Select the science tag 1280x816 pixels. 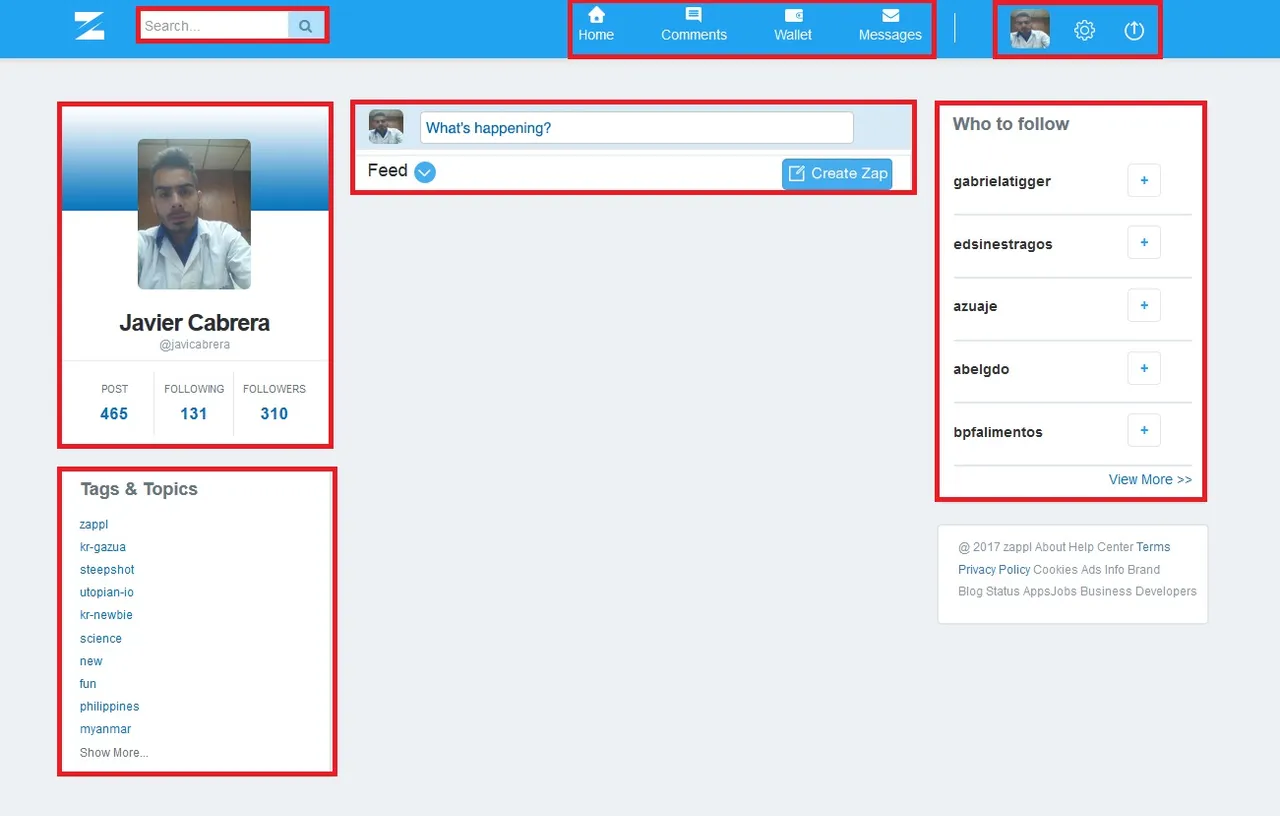tap(101, 639)
